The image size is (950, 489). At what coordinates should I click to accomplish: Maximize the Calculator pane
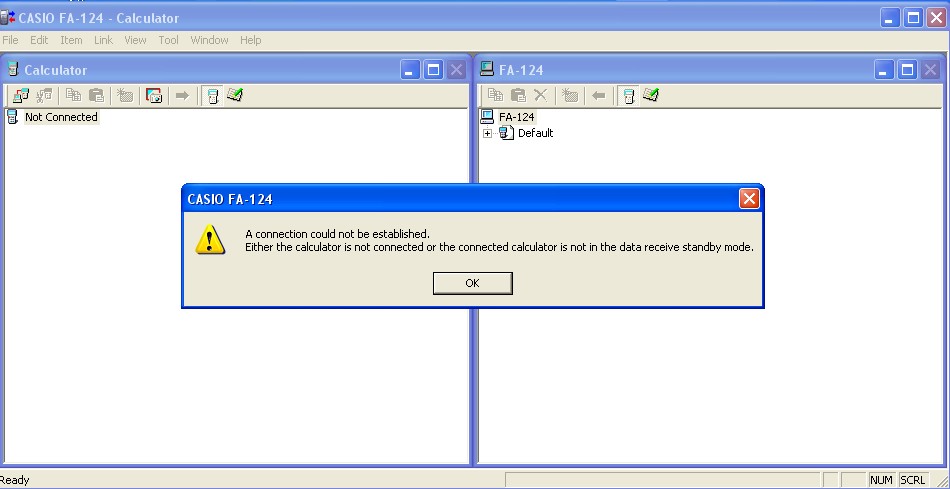[433, 70]
